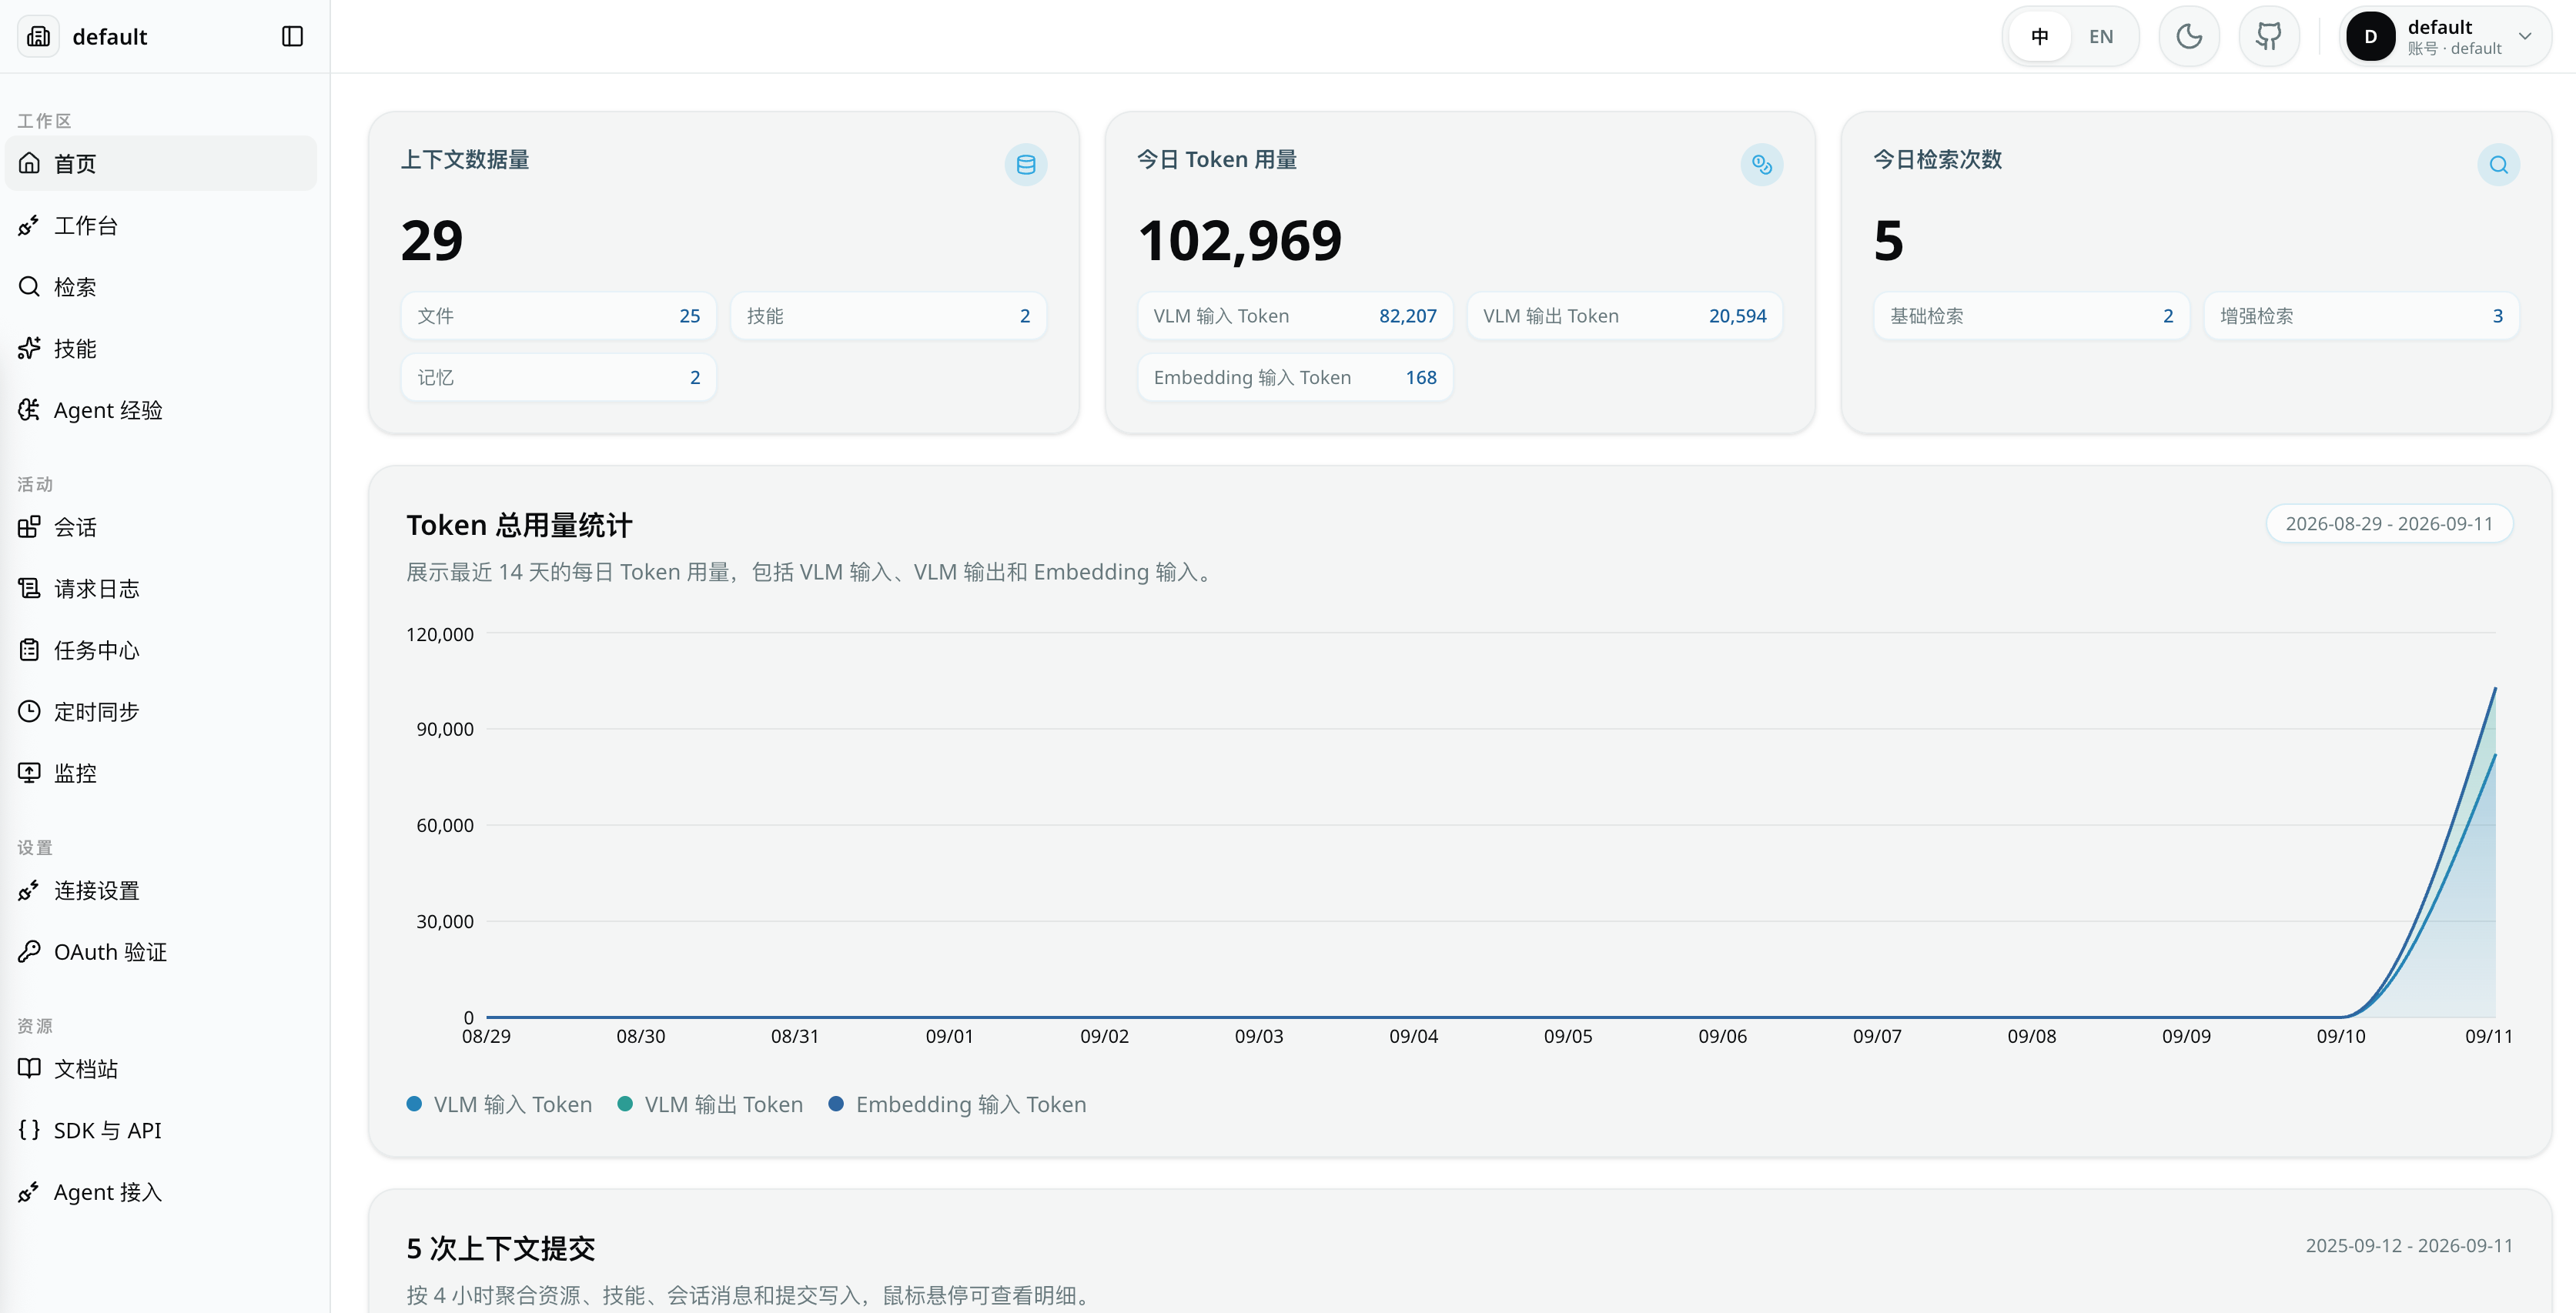Open Agent 接入 page

161,1192
